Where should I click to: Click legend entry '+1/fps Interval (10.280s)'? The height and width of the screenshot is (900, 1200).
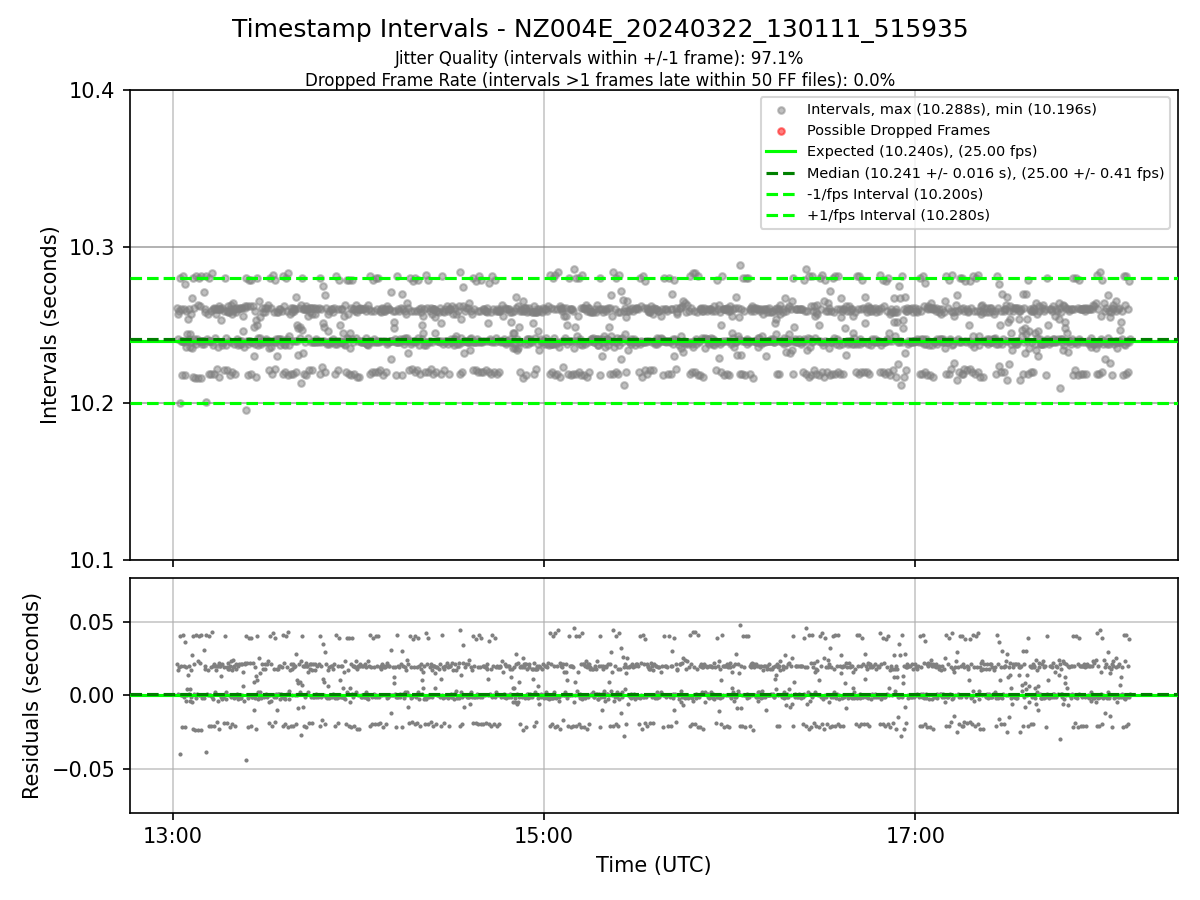tap(898, 215)
